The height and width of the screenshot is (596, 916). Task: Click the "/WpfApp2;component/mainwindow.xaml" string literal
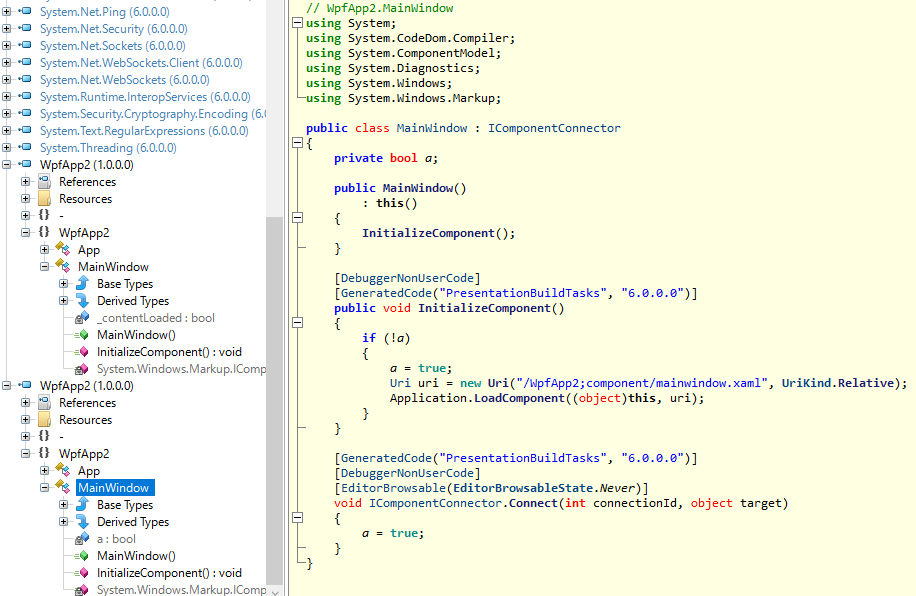[641, 383]
